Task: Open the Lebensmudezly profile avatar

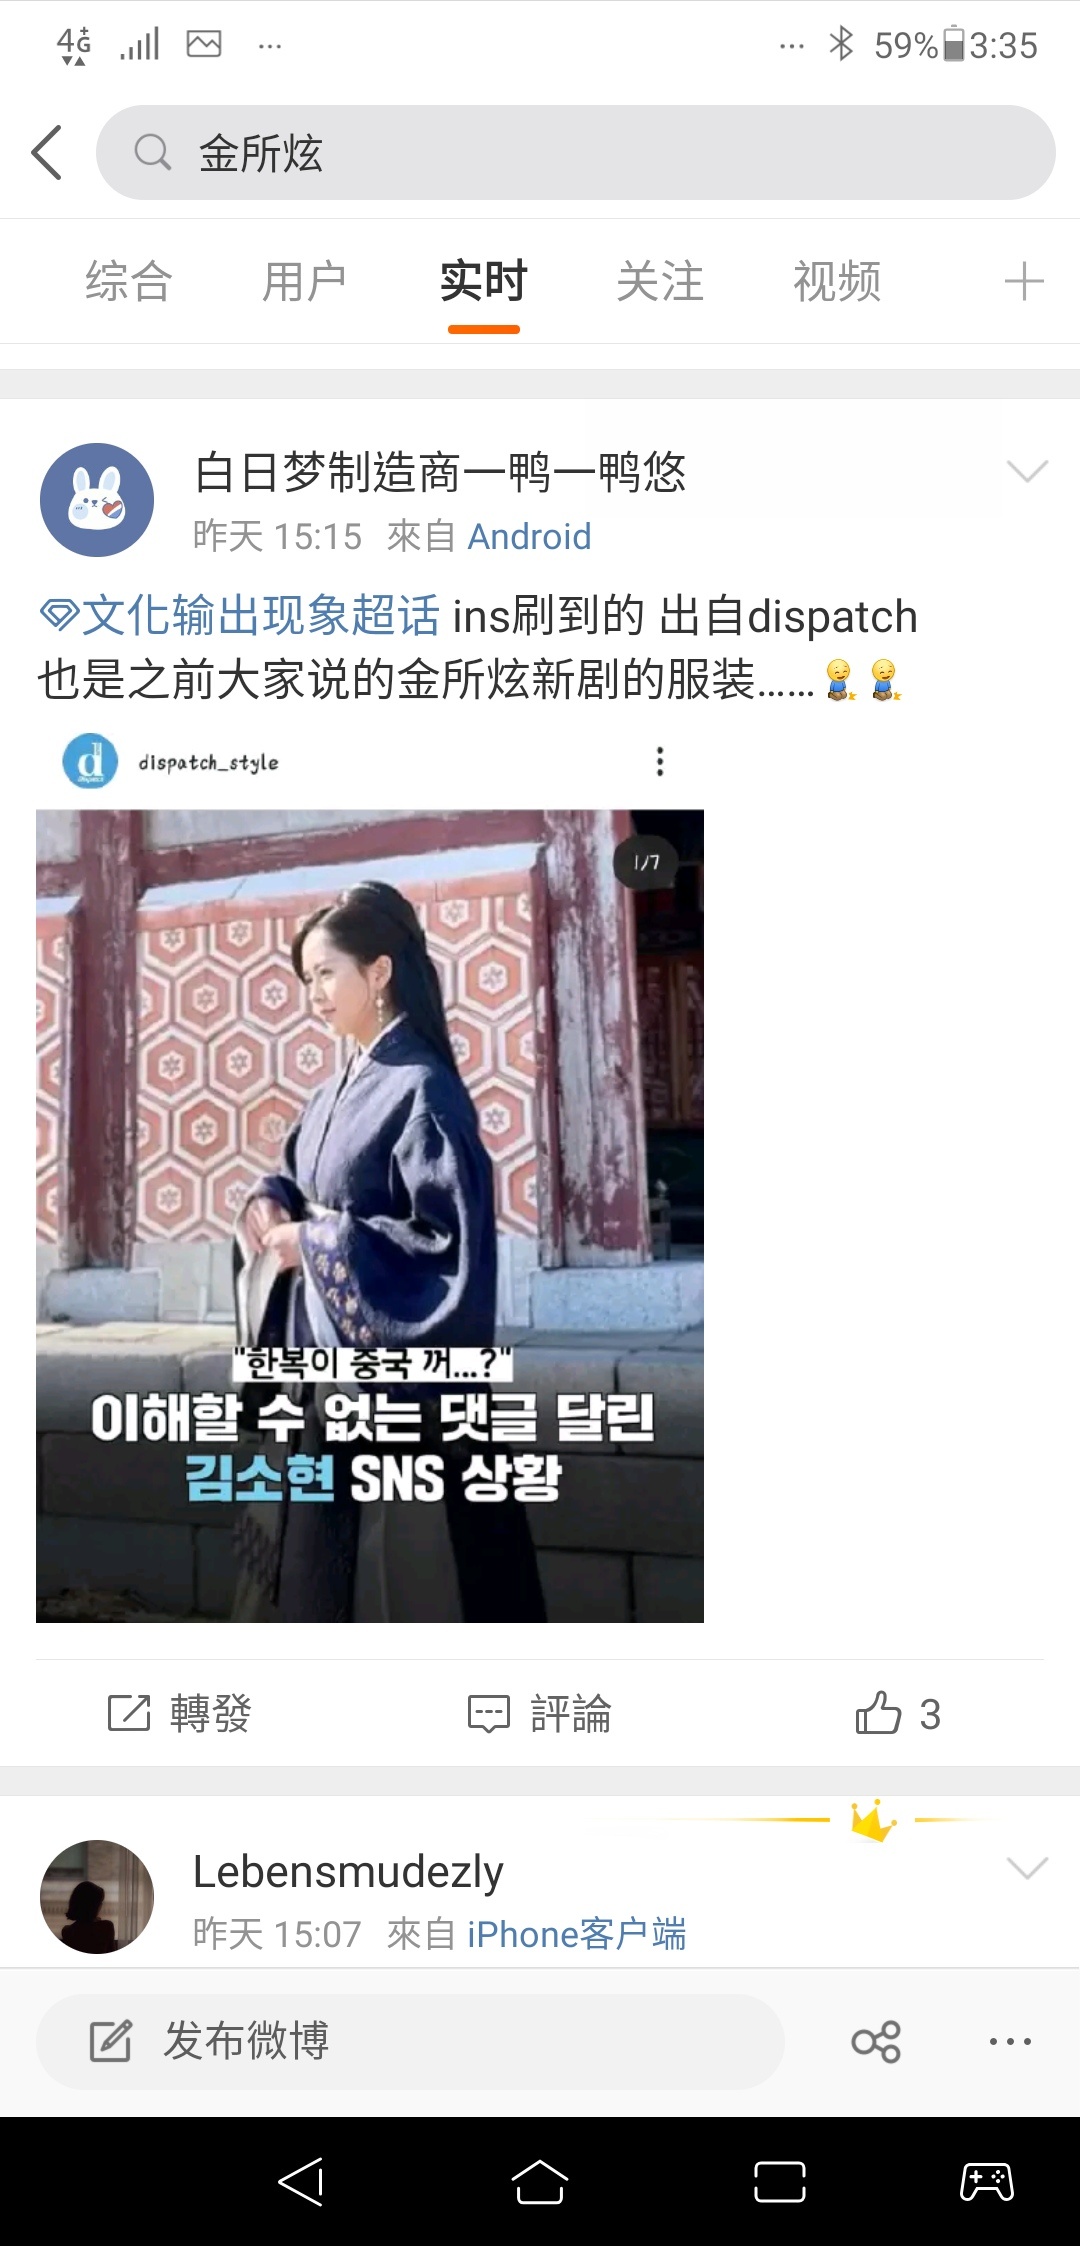Action: point(97,1897)
